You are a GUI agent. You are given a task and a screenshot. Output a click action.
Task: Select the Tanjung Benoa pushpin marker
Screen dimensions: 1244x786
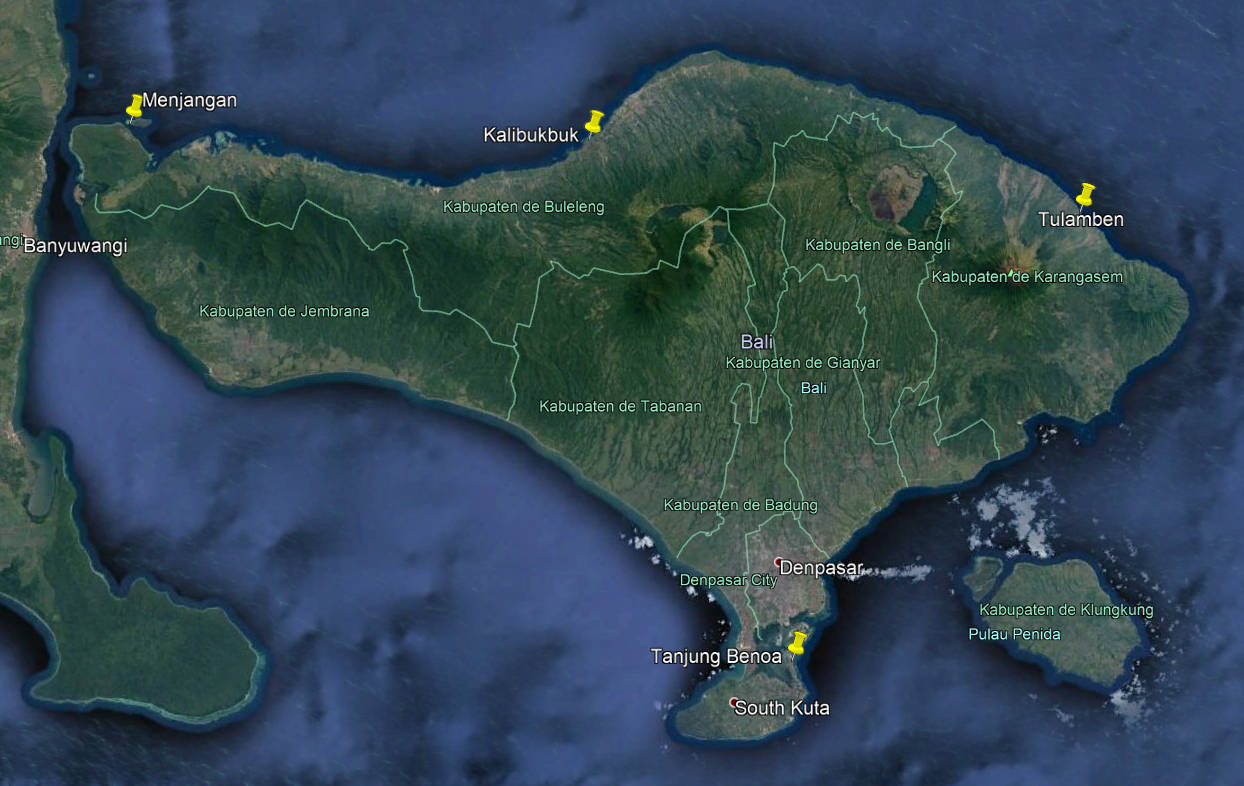point(798,643)
